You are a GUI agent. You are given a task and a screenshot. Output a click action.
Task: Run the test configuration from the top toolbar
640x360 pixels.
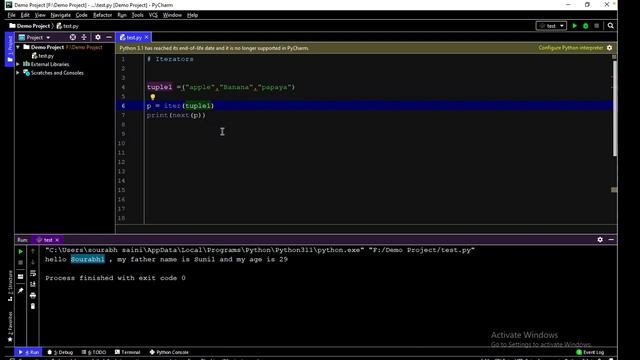[575, 26]
